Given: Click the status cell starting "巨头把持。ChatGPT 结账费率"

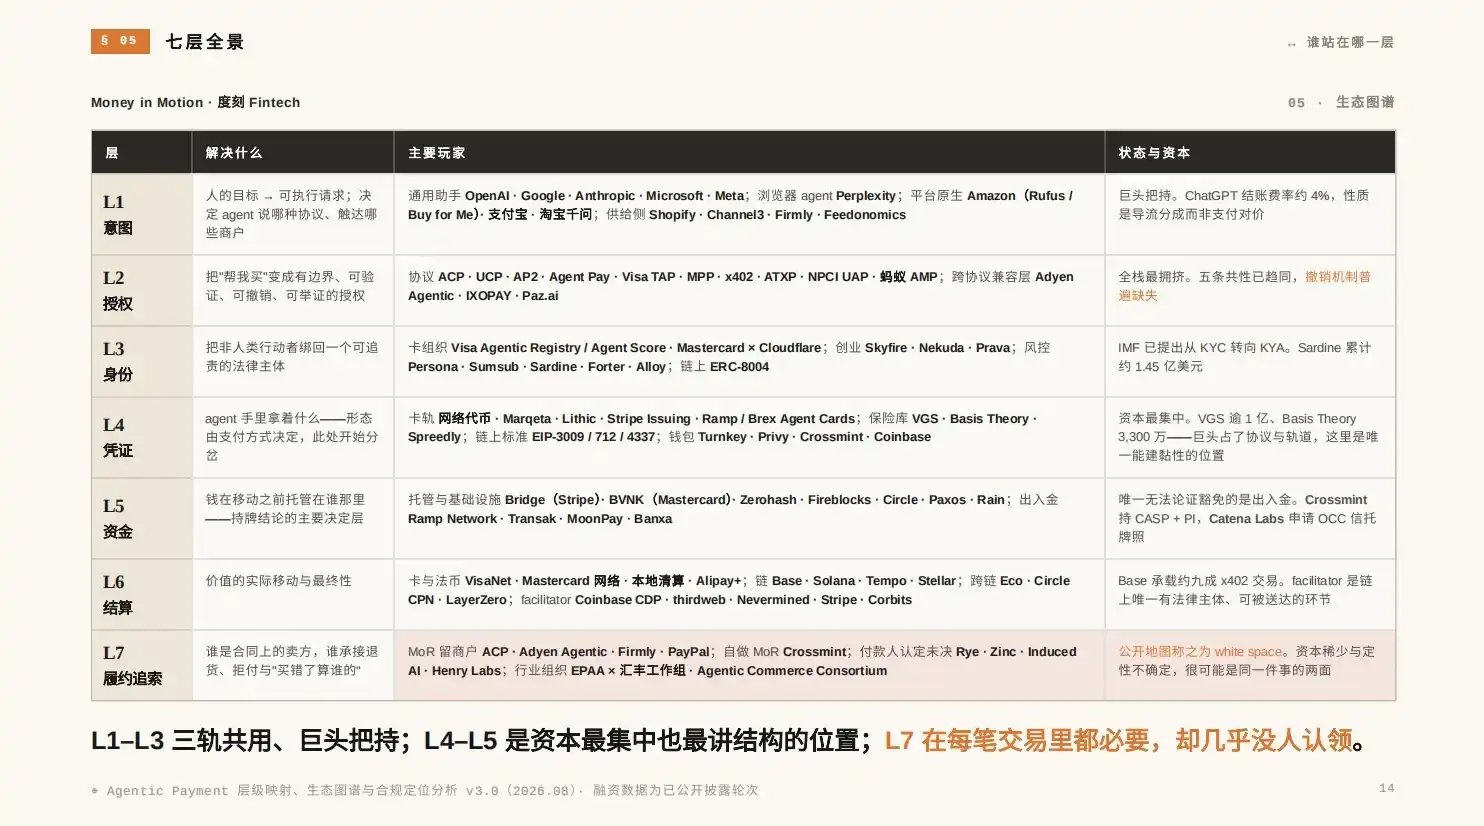Looking at the screenshot, I should [x=1250, y=214].
